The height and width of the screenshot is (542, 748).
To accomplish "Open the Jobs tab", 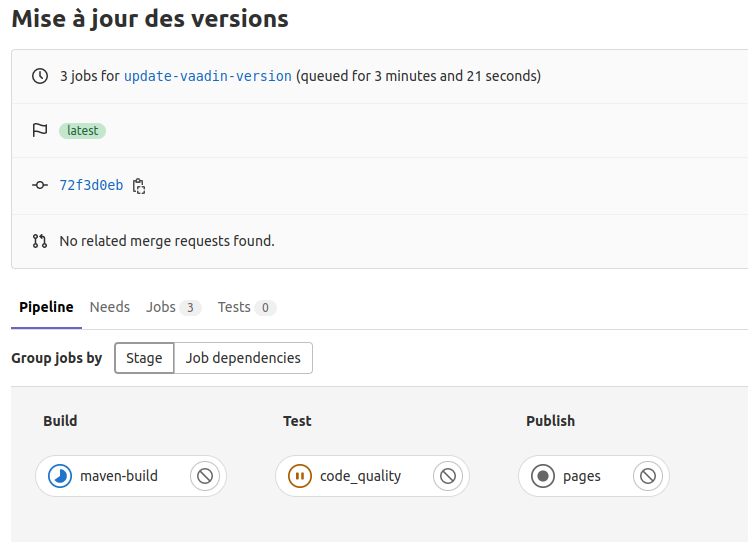I will click(x=174, y=307).
